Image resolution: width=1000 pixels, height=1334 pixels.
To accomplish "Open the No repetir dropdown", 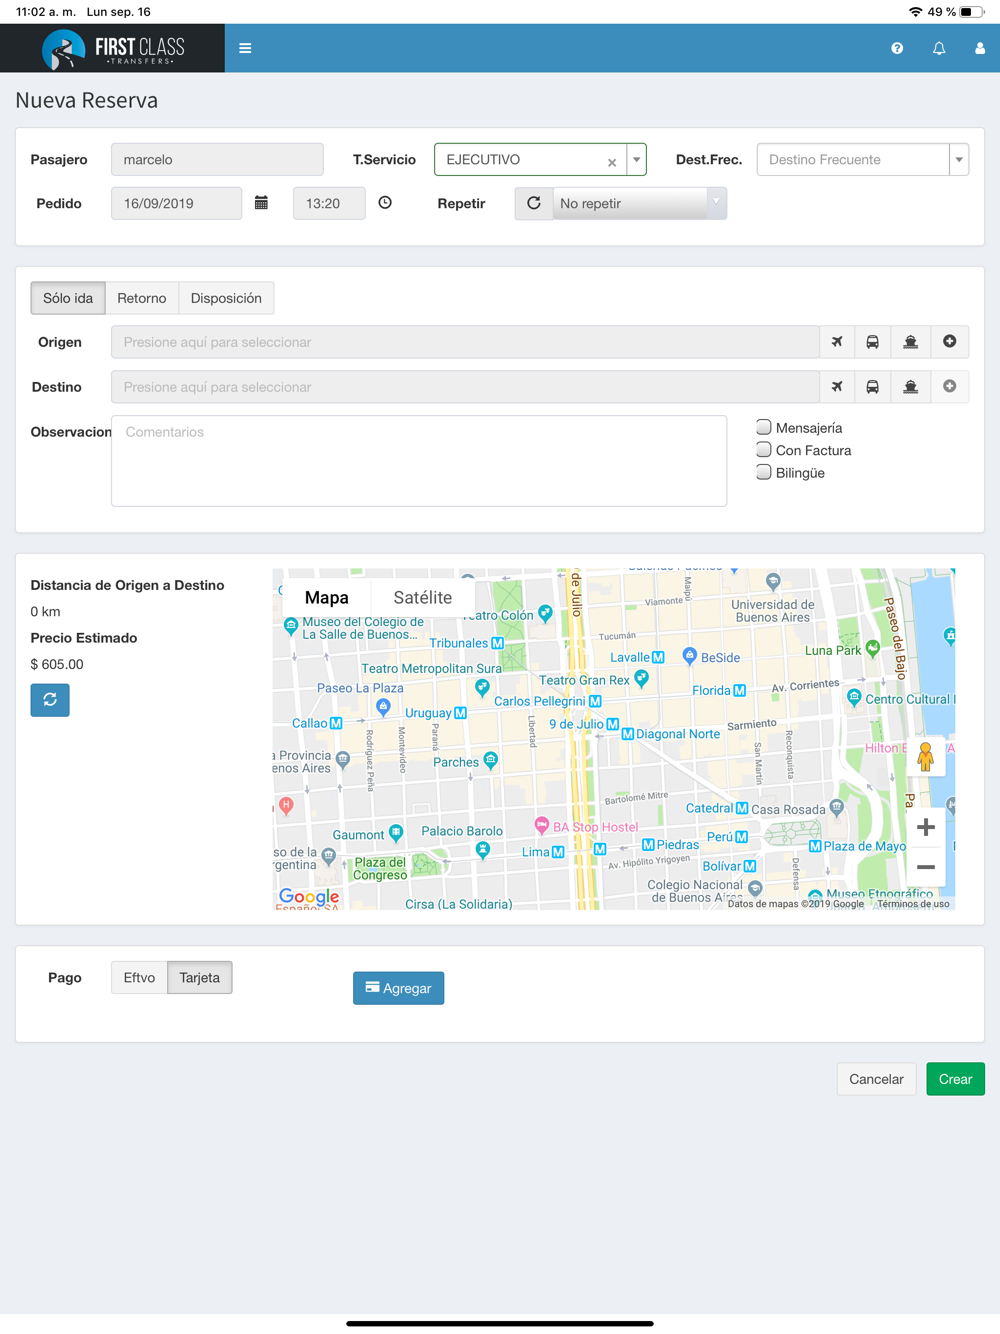I will [x=640, y=203].
